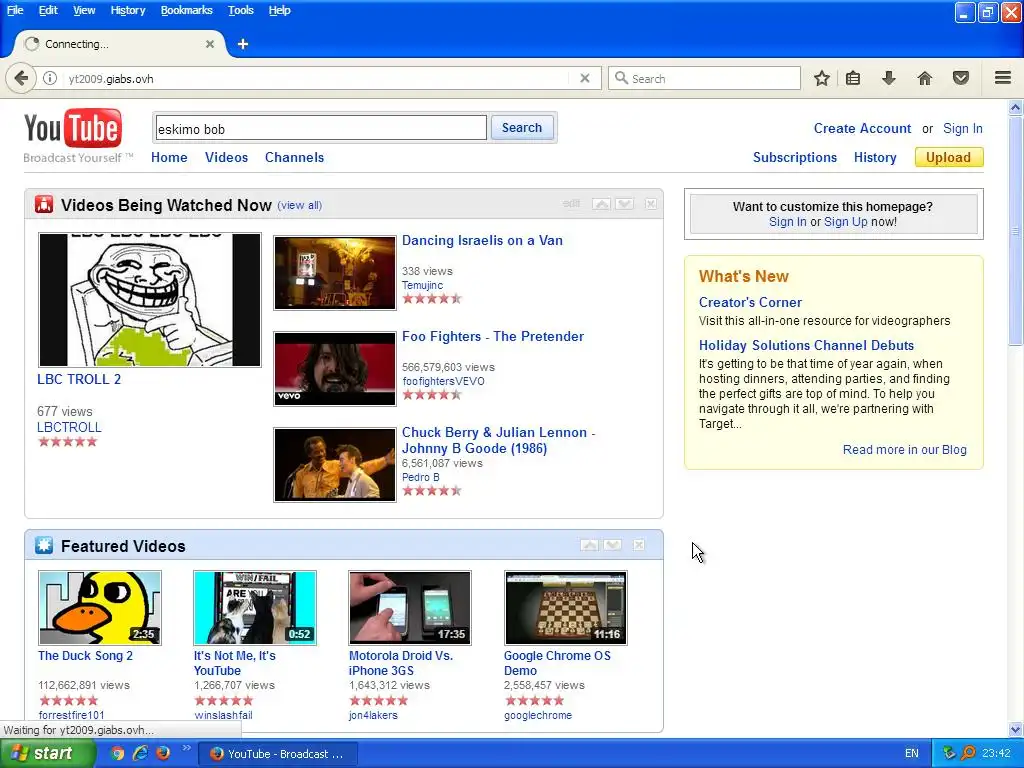Viewport: 1024px width, 768px height.
Task: Rate Dancing Israelis video via stars
Action: 432,299
